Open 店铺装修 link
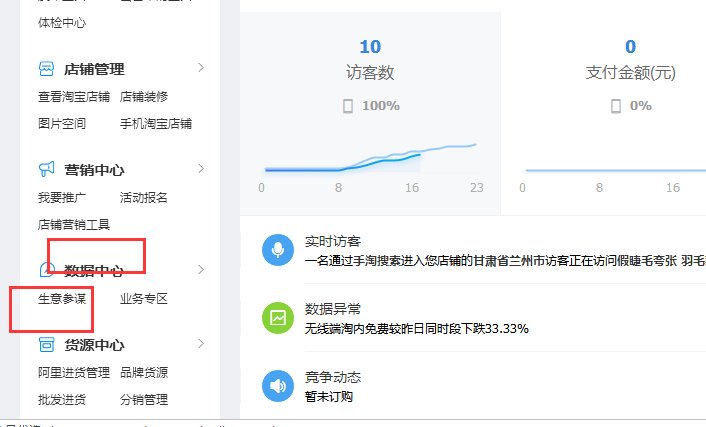The width and height of the screenshot is (706, 427). pyautogui.click(x=144, y=96)
